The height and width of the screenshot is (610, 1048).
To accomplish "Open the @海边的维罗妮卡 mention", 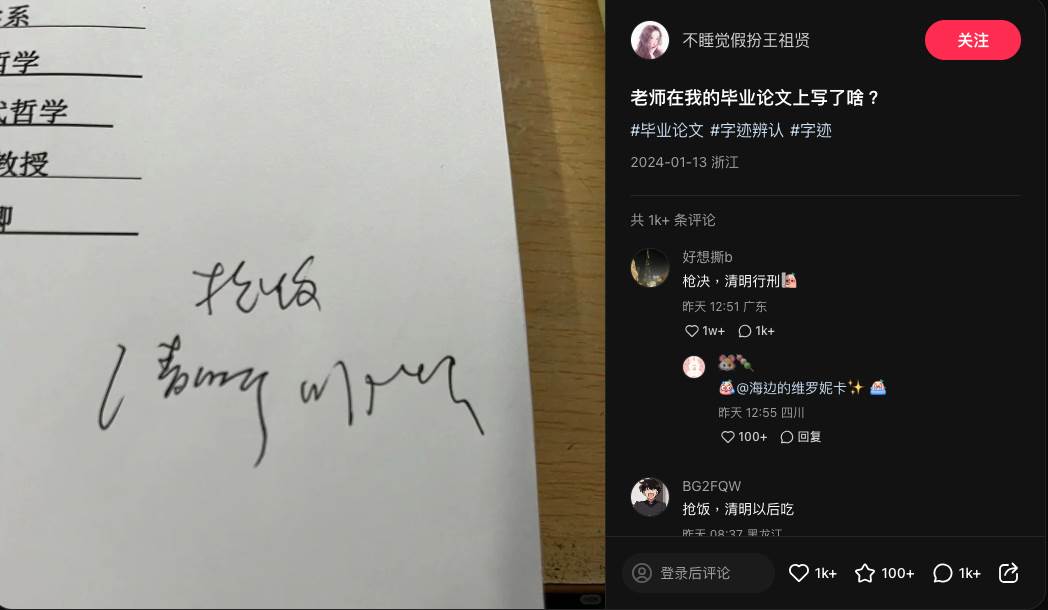I will click(791, 388).
